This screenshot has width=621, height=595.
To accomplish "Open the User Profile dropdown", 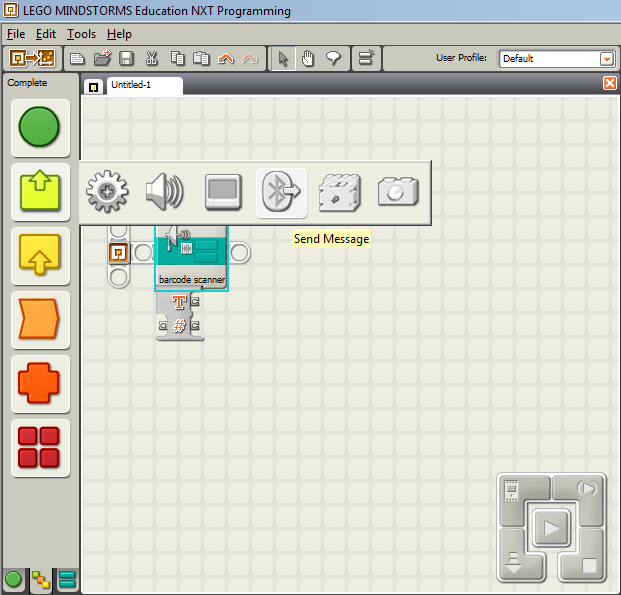I will pyautogui.click(x=607, y=59).
